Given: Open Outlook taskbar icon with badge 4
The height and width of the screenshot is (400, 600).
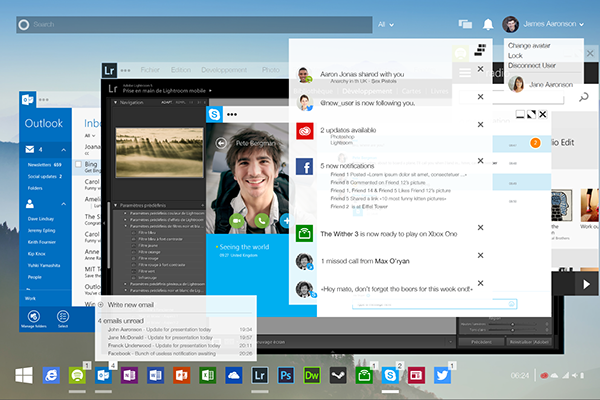Looking at the screenshot, I should (103, 375).
